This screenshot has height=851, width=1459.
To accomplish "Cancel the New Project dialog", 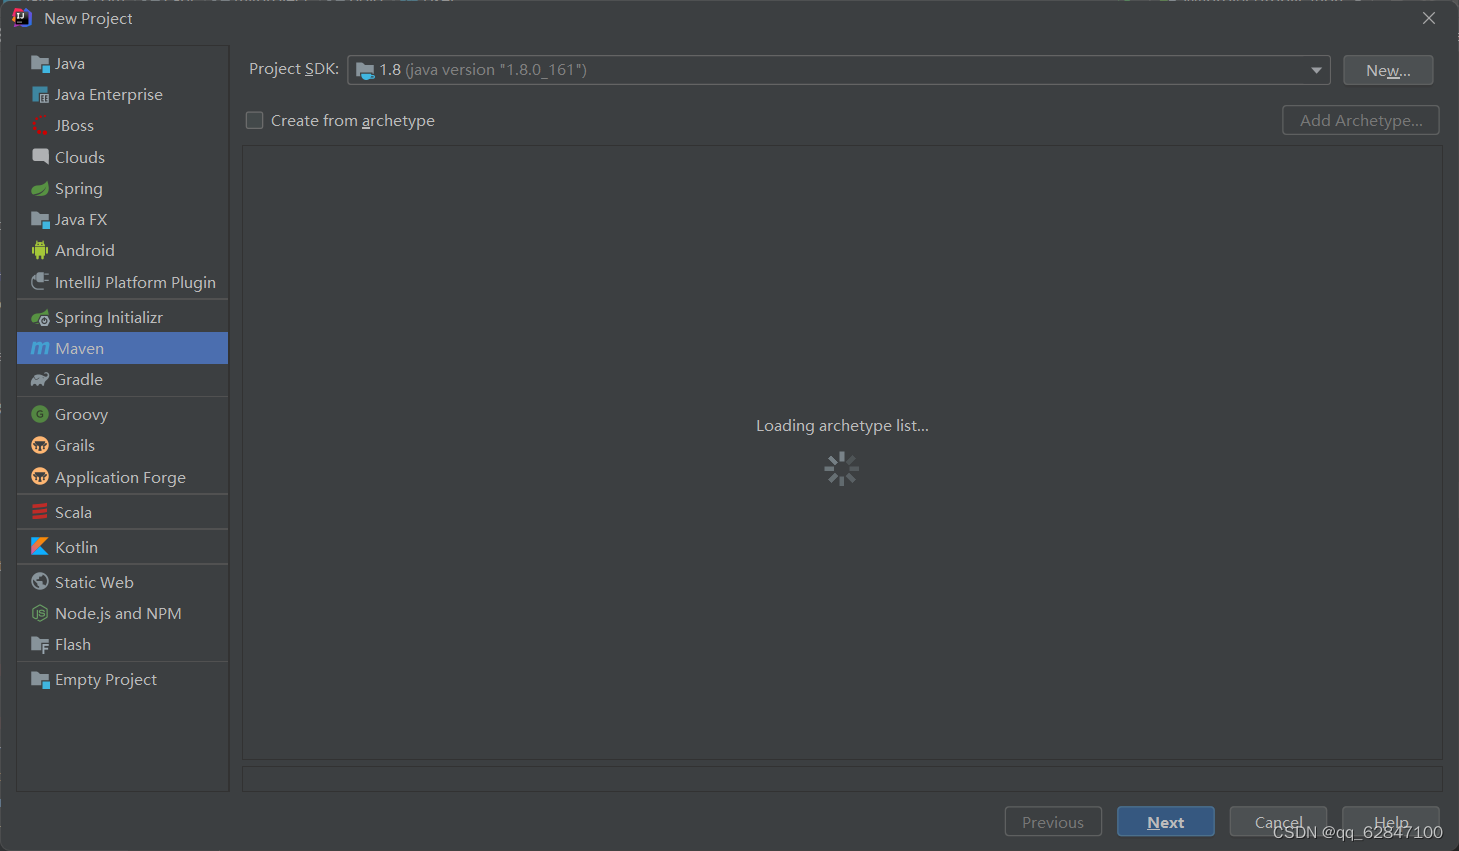I will [x=1278, y=822].
